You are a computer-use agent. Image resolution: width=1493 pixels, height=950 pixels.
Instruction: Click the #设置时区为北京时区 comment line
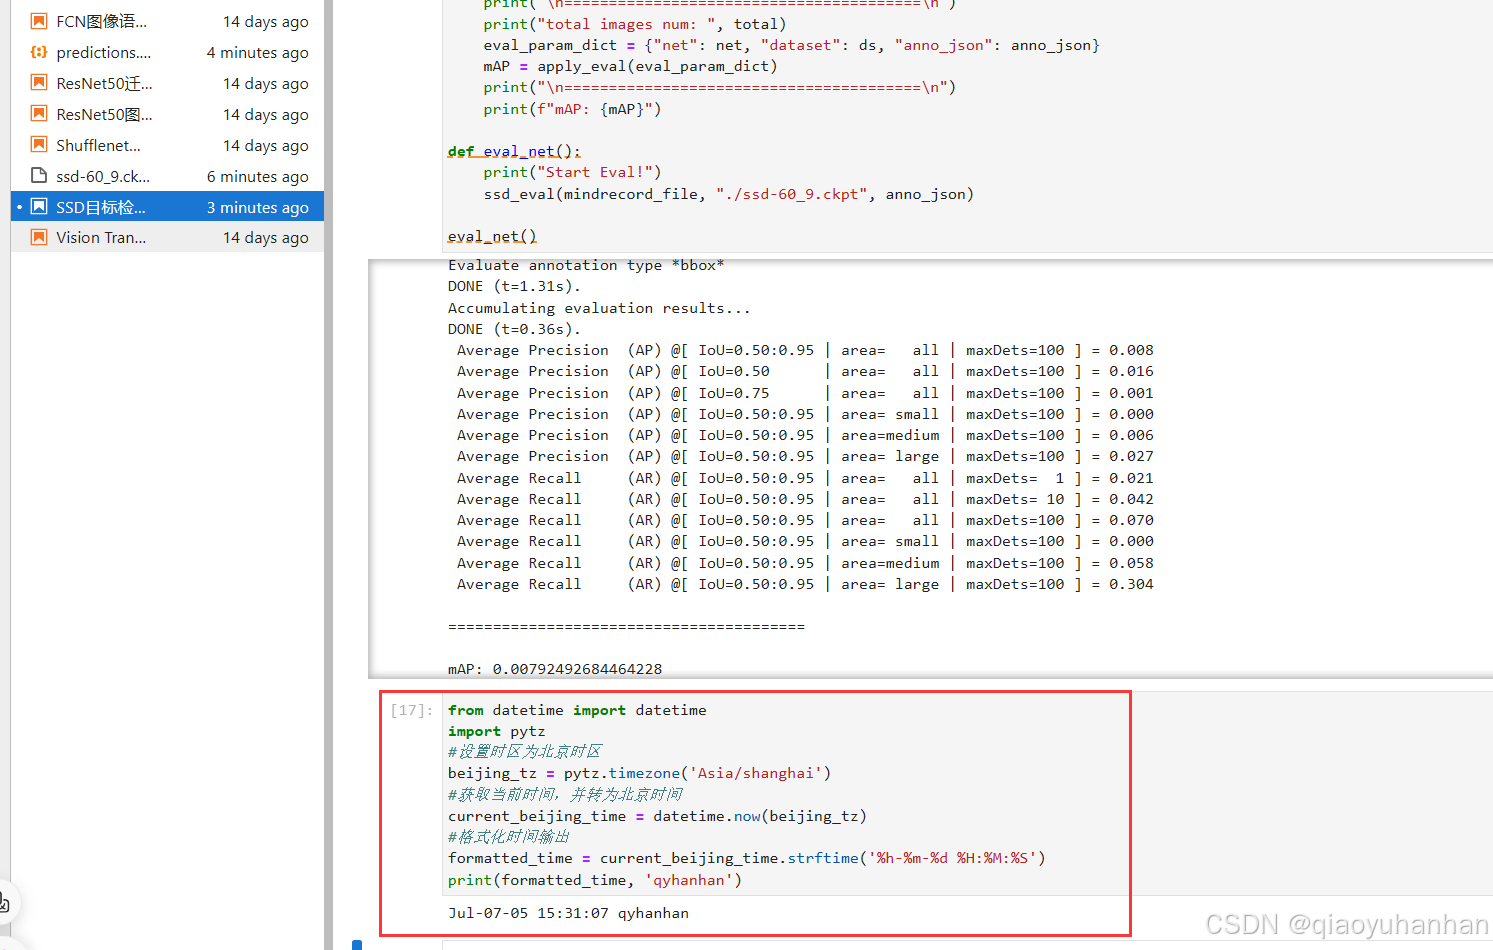coord(525,752)
